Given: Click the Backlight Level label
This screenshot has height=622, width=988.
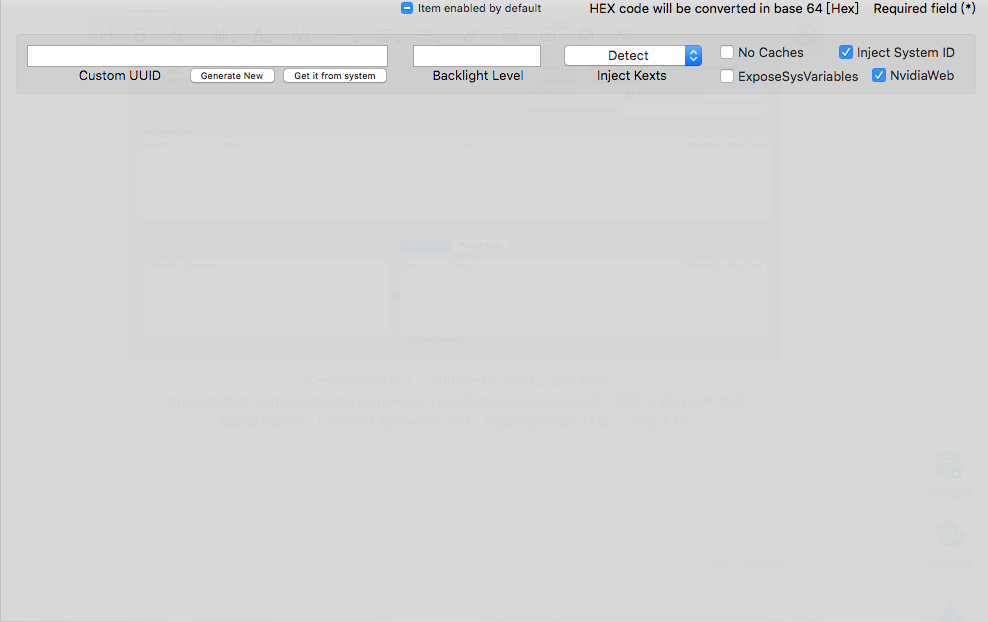Looking at the screenshot, I should click(478, 76).
